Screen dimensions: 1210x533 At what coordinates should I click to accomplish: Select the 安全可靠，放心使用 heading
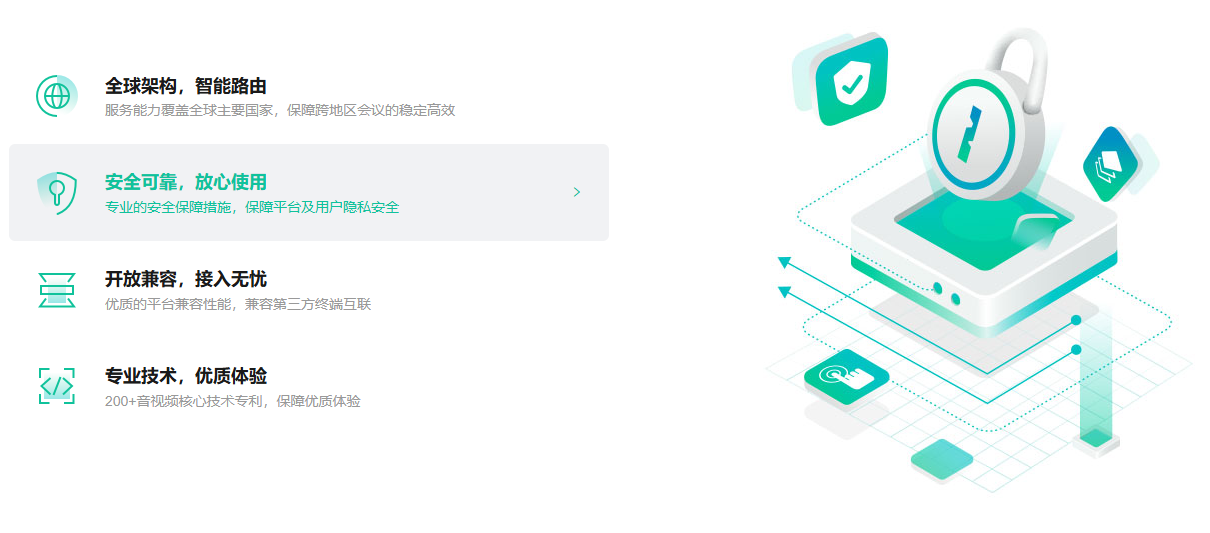[186, 182]
